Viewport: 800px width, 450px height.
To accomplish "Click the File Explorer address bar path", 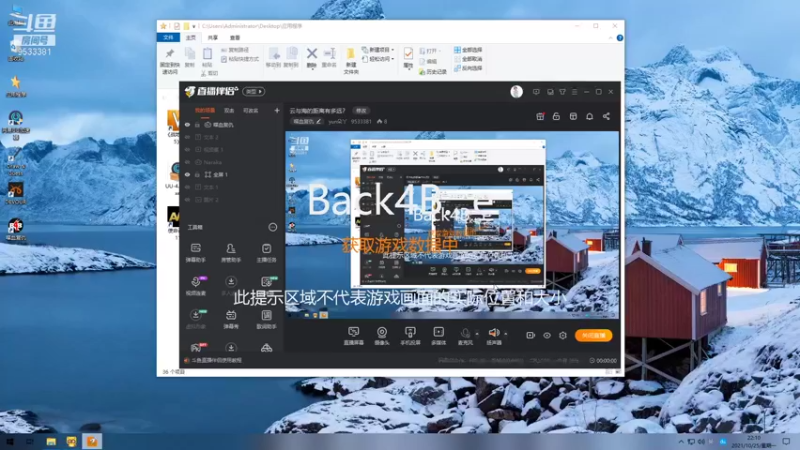I will pyautogui.click(x=252, y=26).
